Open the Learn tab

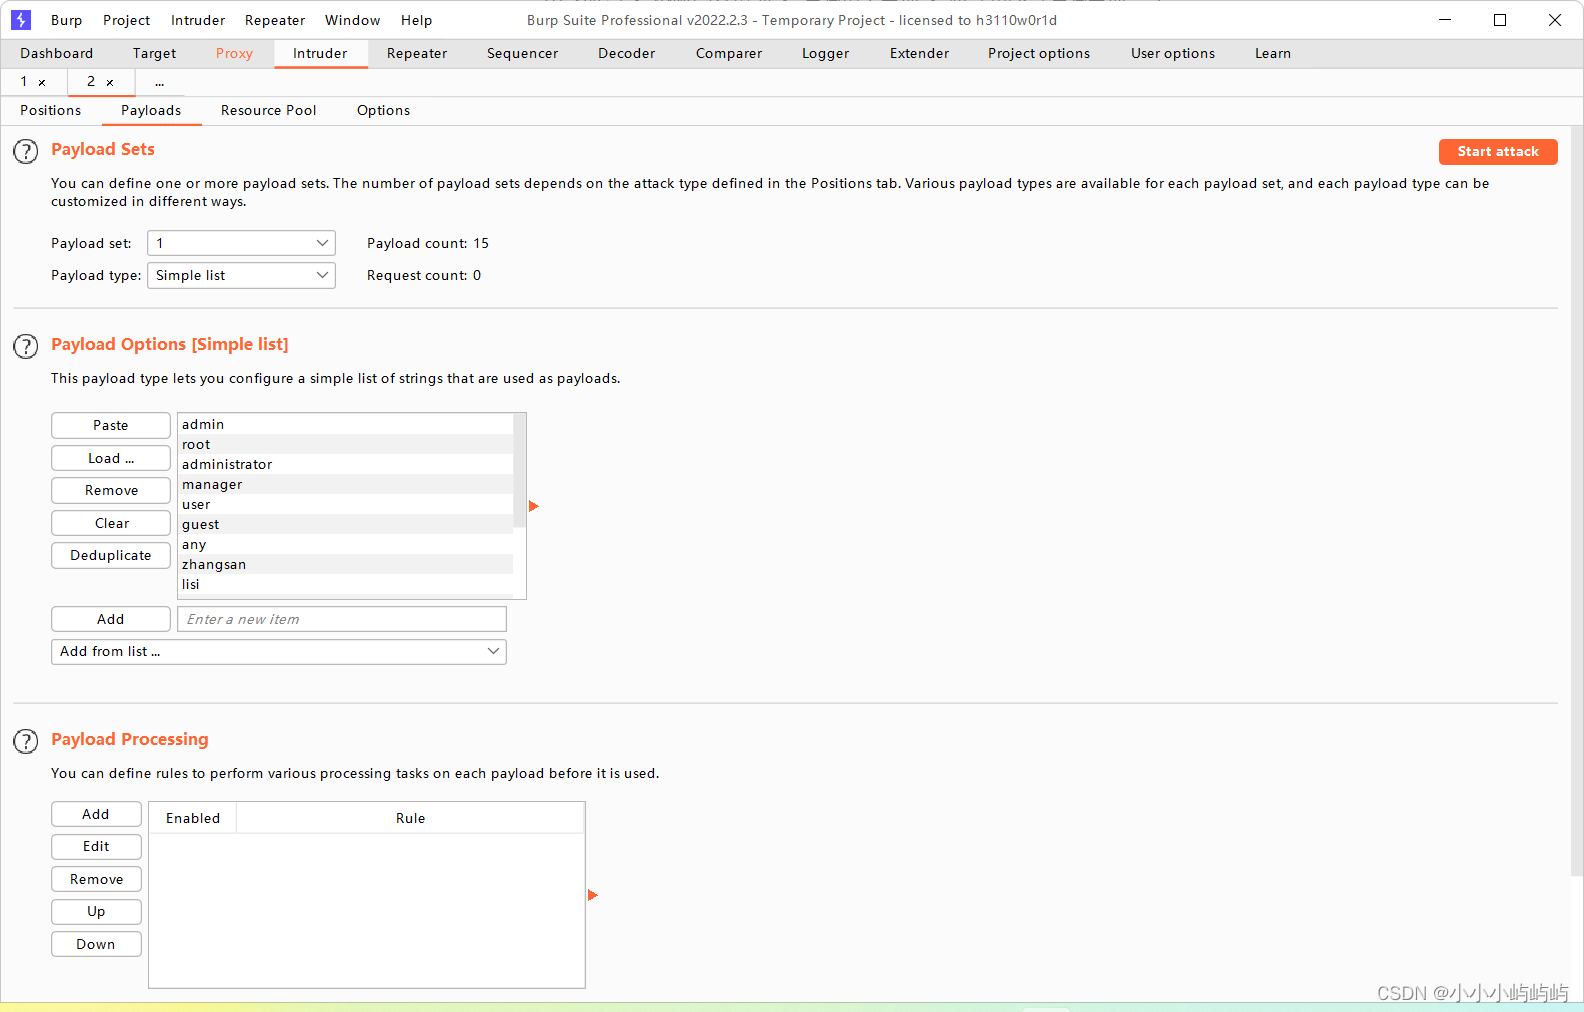pyautogui.click(x=1272, y=53)
